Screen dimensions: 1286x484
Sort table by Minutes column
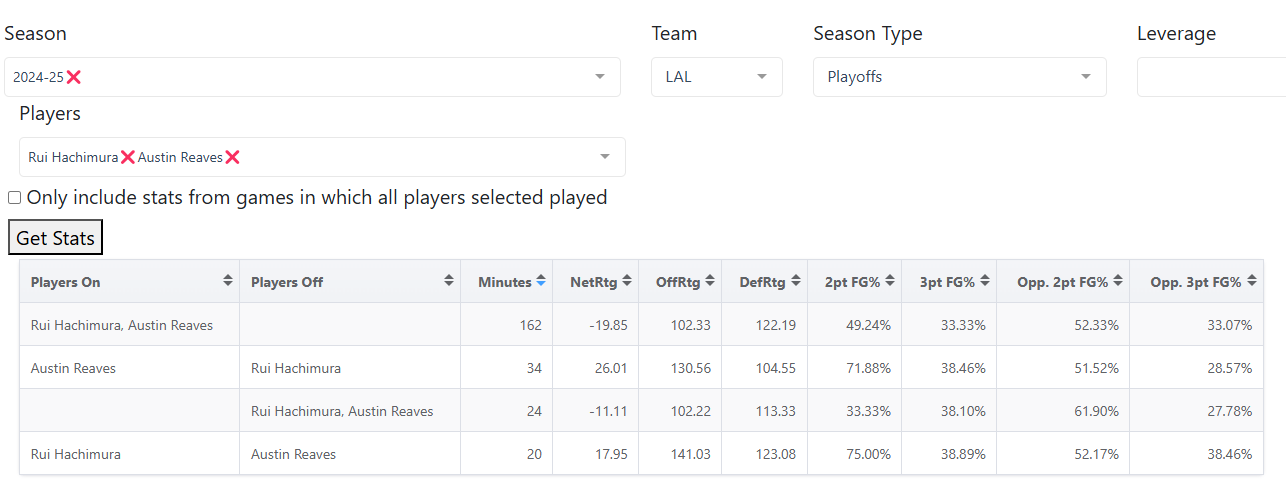click(541, 282)
